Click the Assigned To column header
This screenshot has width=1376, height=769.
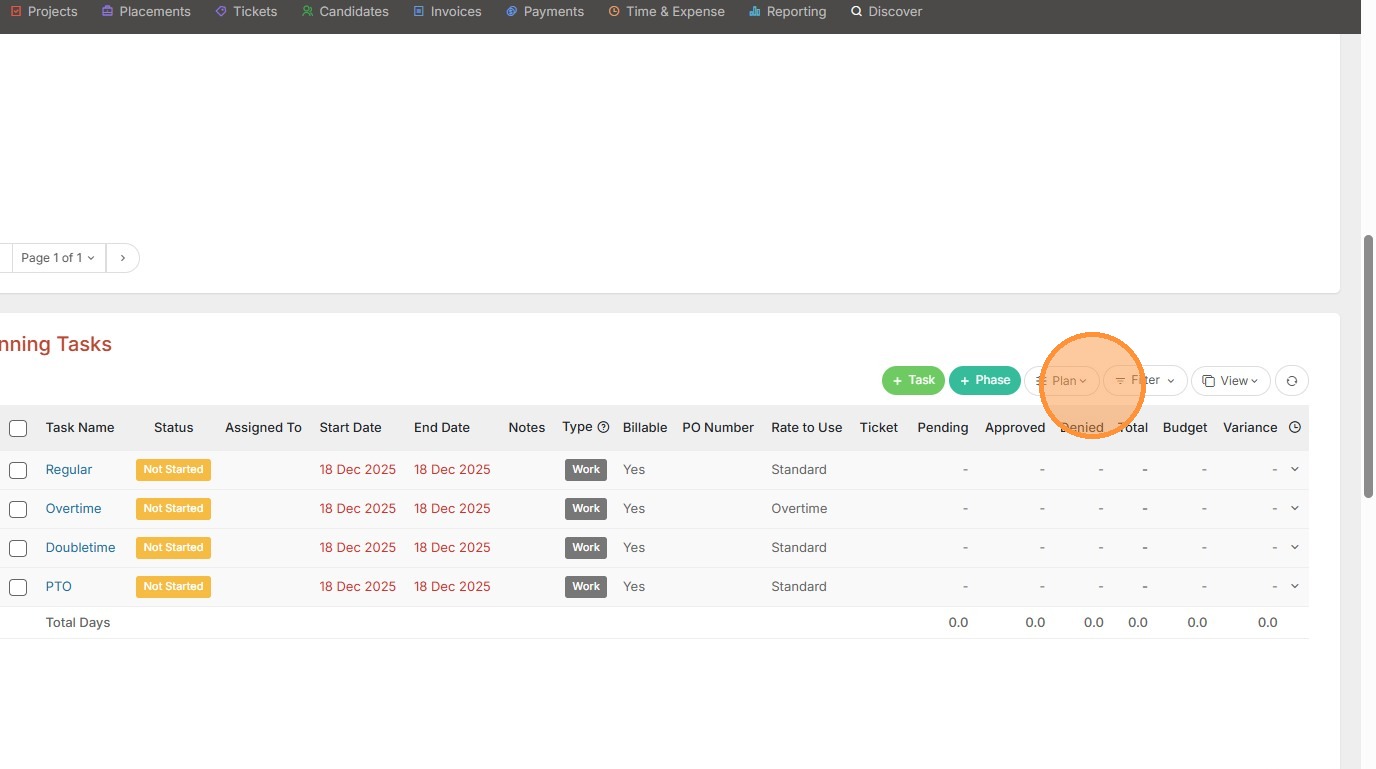click(x=263, y=428)
